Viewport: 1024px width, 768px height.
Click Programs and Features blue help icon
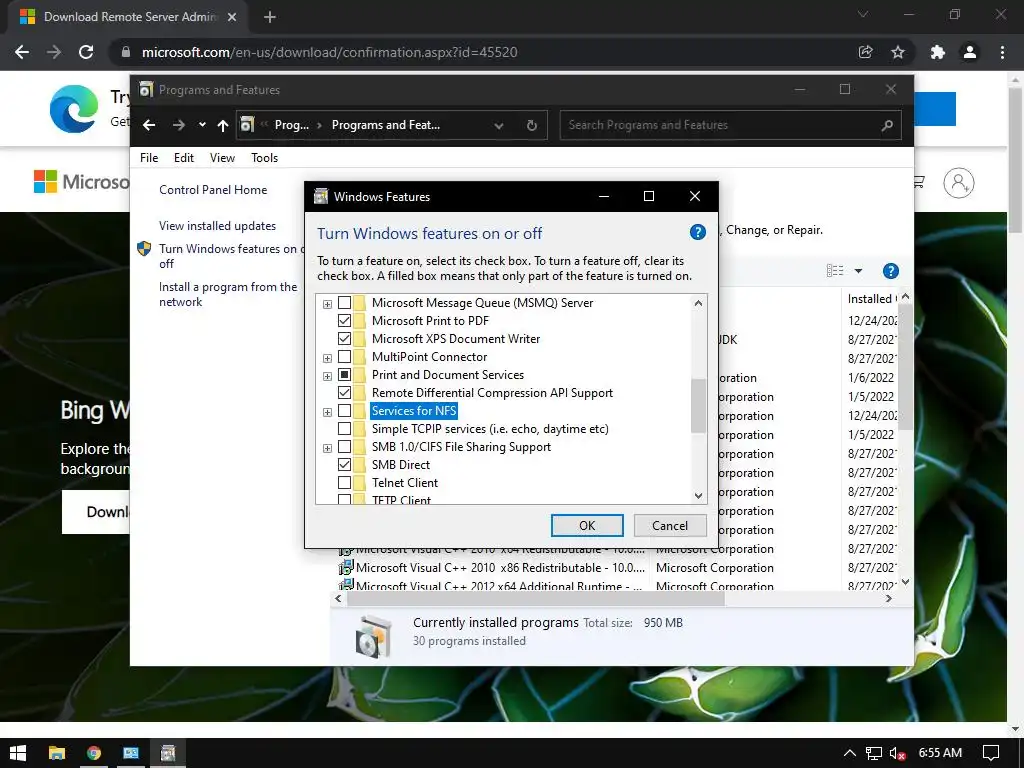coord(890,270)
